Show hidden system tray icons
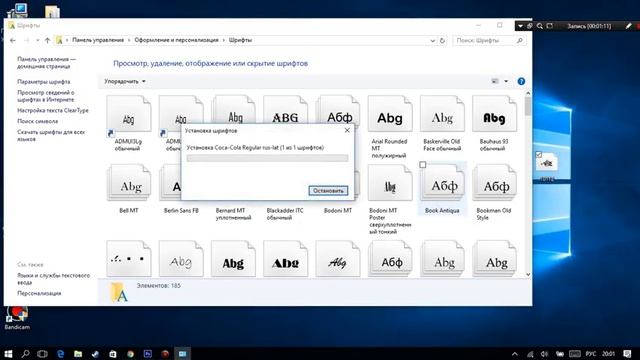Viewport: 640px width, 360px height. click(515, 354)
